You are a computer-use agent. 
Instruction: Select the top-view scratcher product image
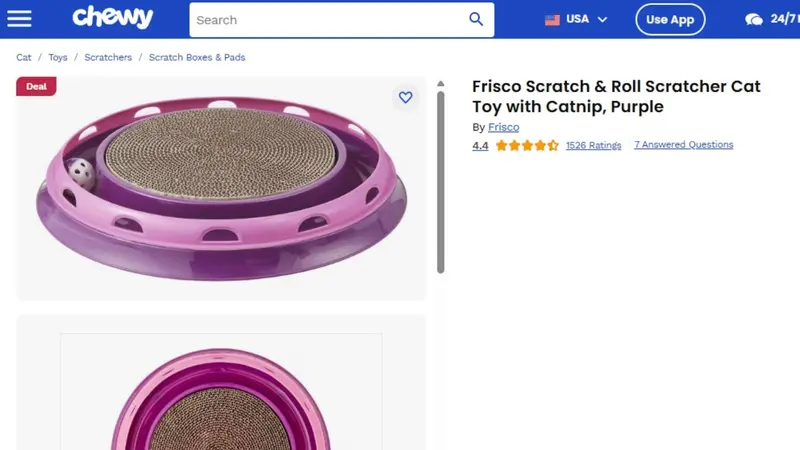pyautogui.click(x=221, y=392)
